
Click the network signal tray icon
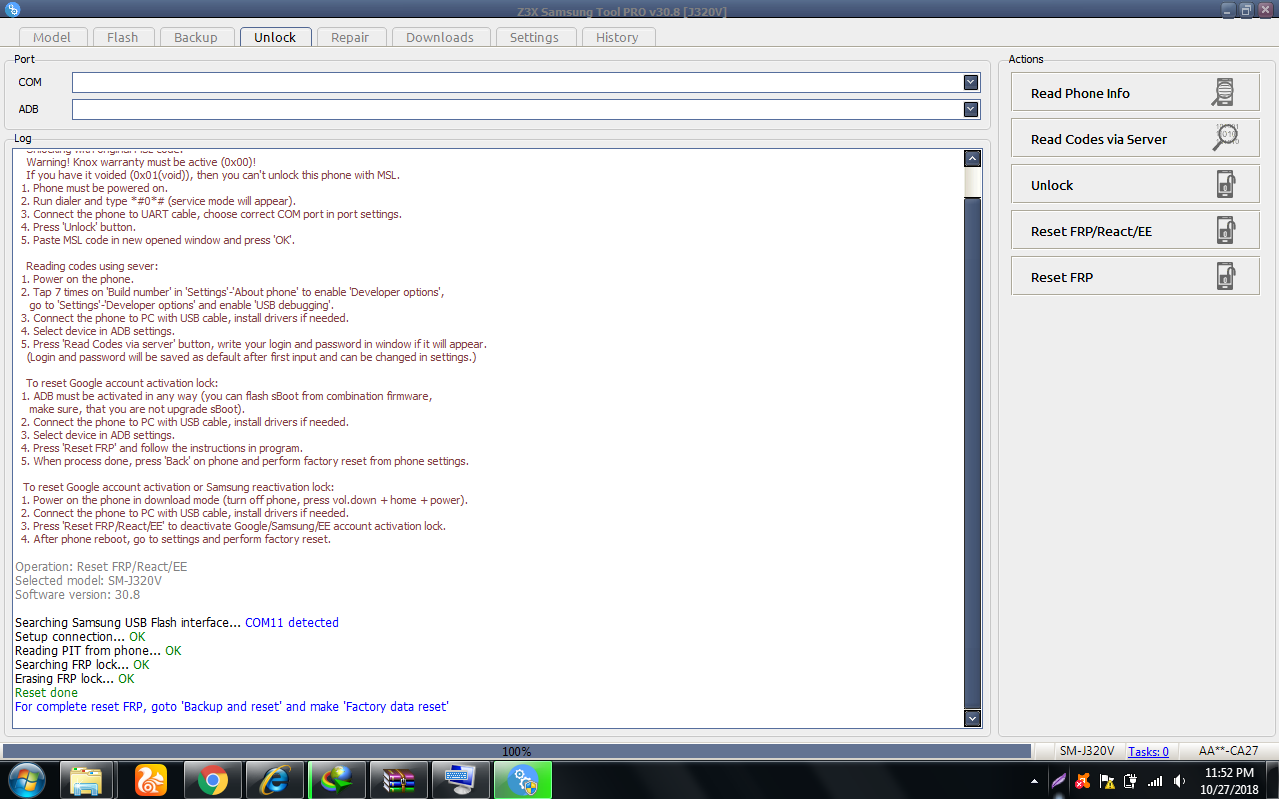[x=1155, y=781]
